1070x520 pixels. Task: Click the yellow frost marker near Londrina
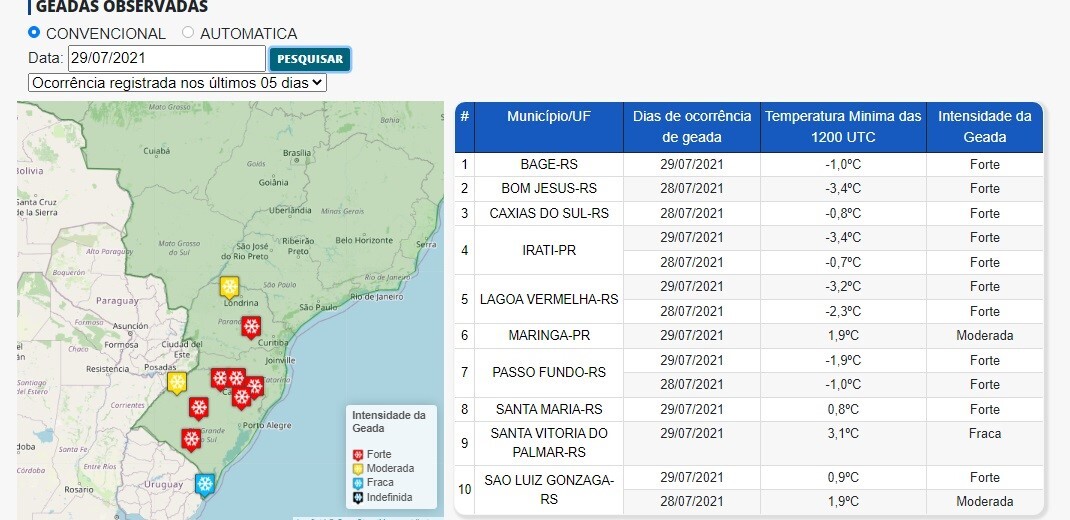229,287
